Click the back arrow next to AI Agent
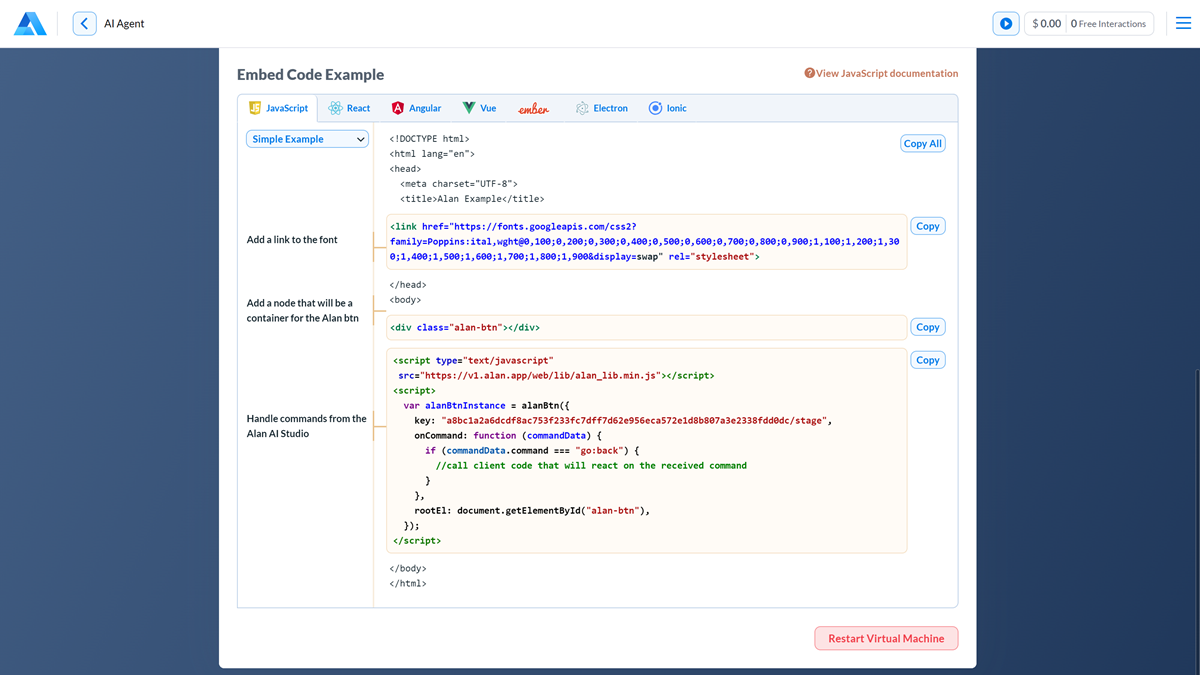This screenshot has height=675, width=1200. click(x=84, y=22)
